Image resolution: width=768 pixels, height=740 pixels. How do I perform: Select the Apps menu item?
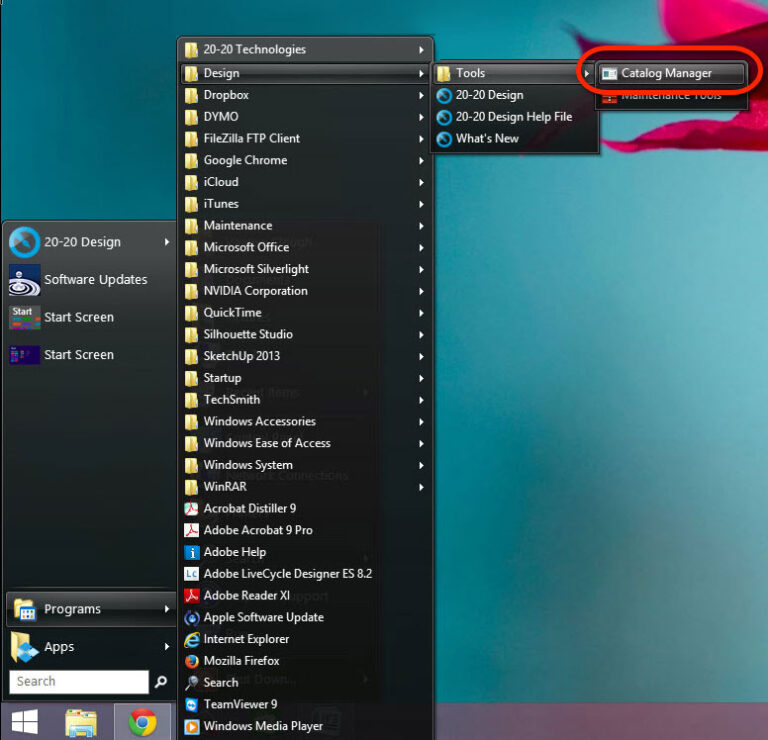pos(59,647)
